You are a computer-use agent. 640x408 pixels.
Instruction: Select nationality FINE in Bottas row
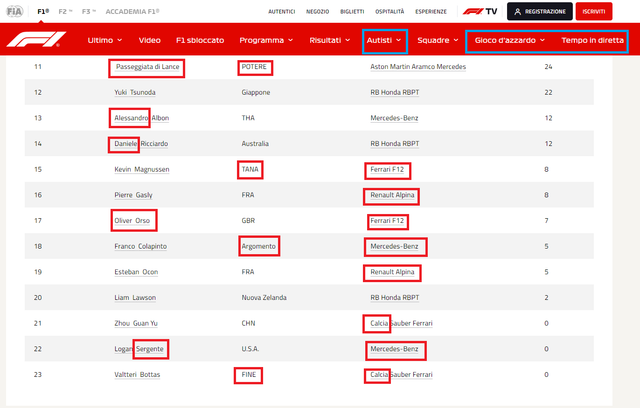249,375
